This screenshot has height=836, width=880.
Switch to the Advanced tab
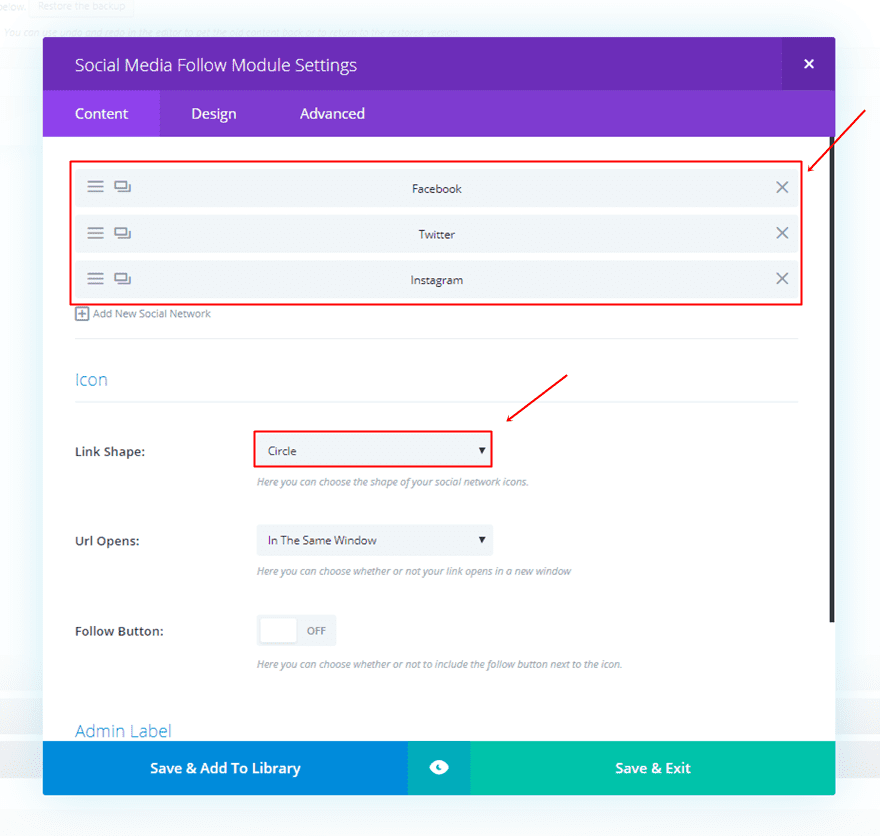click(x=332, y=113)
